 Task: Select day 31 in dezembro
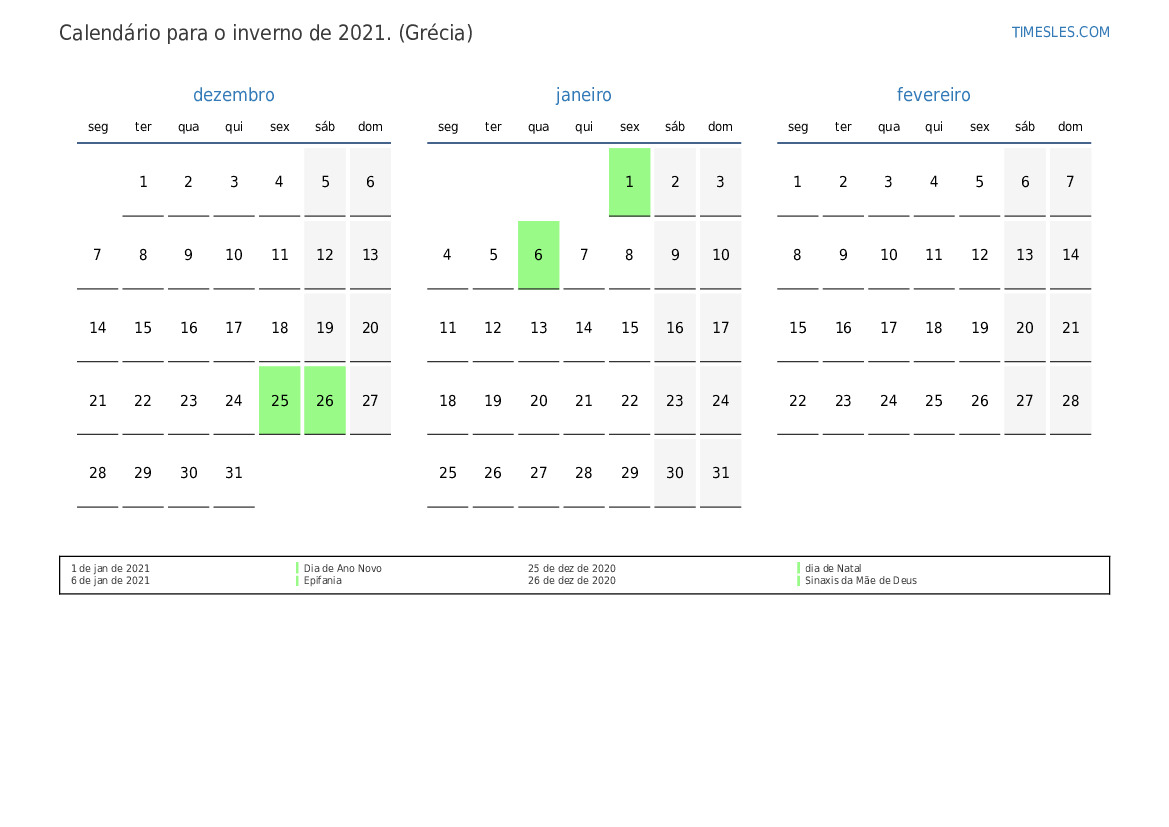[234, 473]
